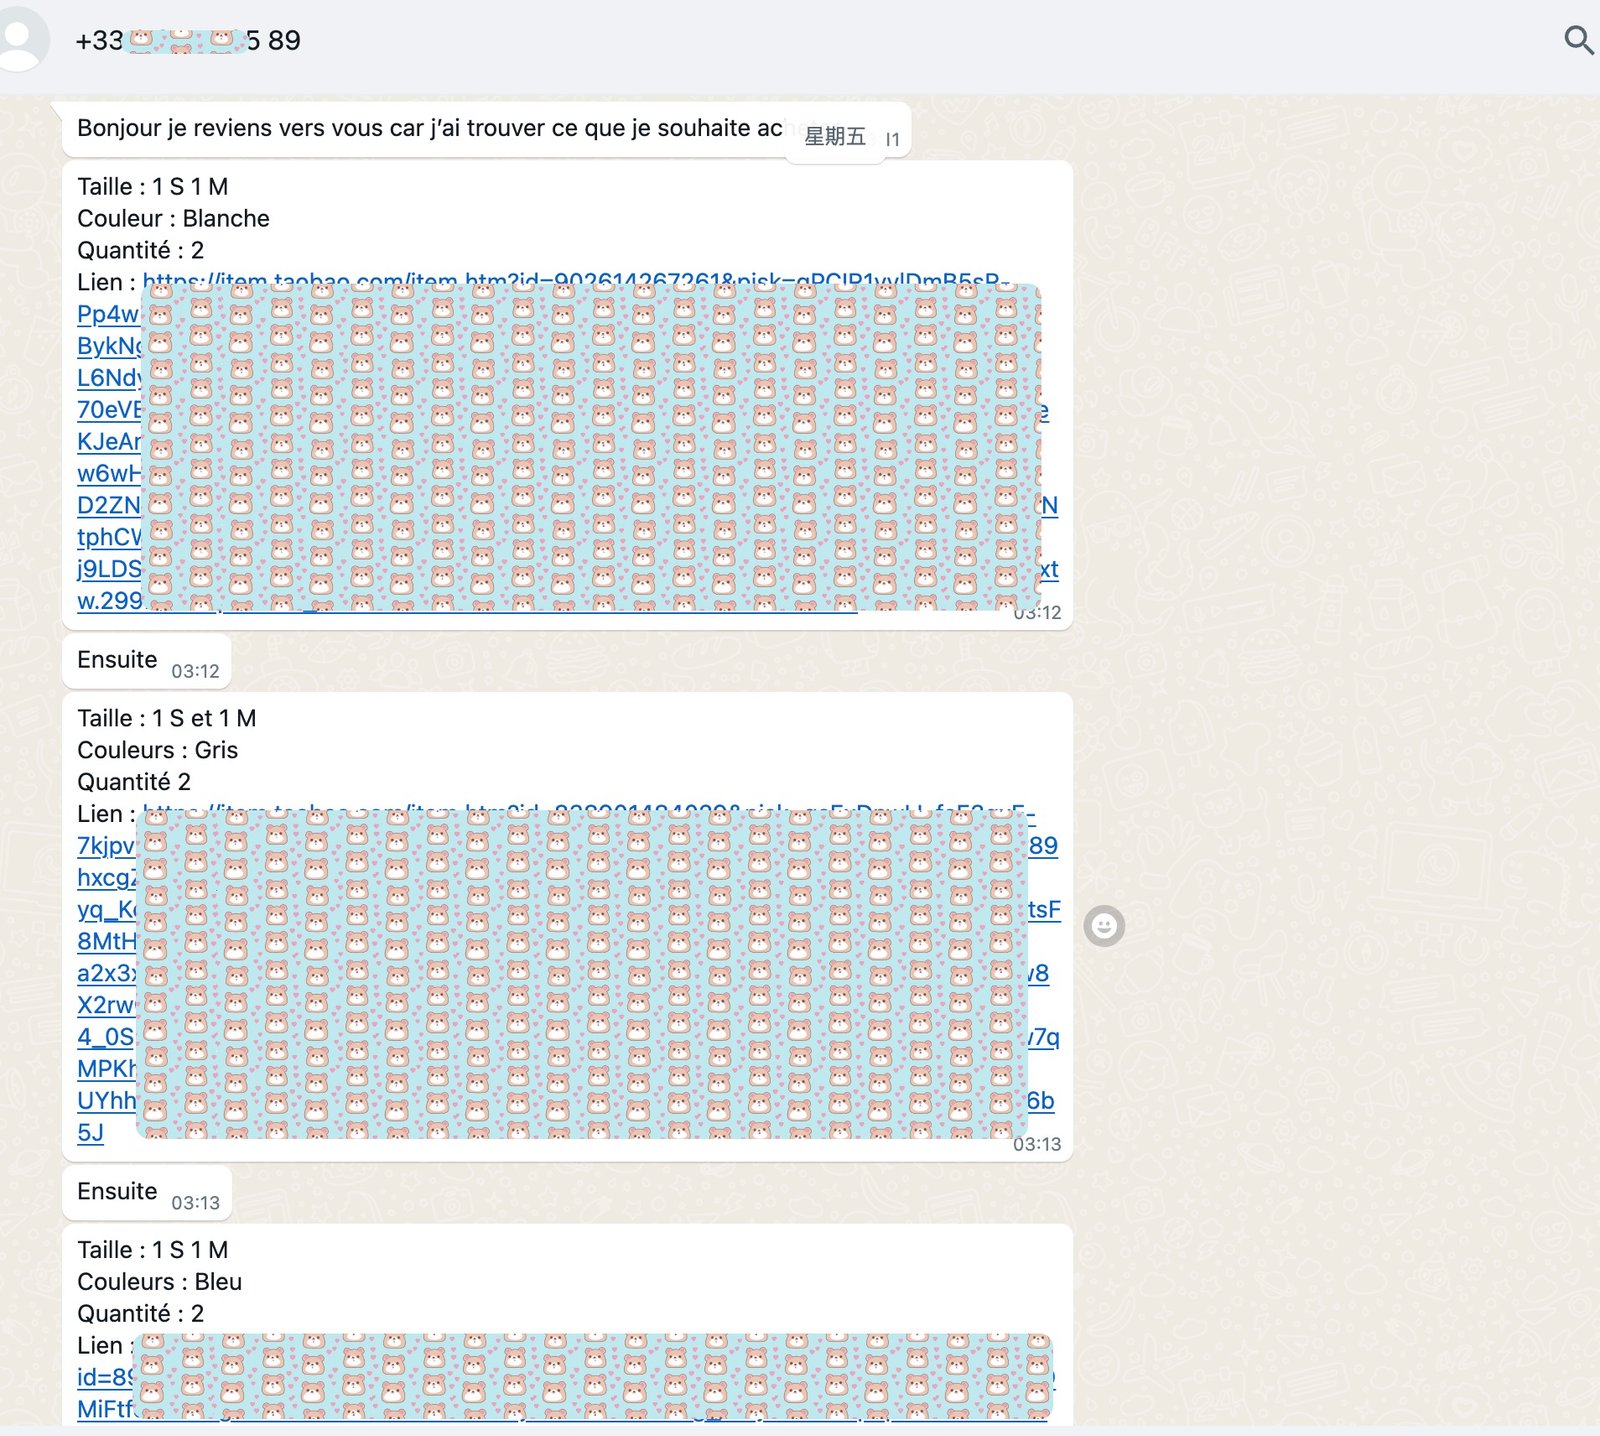1600x1436 pixels.
Task: Select the second Ensuite message at 03:13
Action: (117, 1192)
